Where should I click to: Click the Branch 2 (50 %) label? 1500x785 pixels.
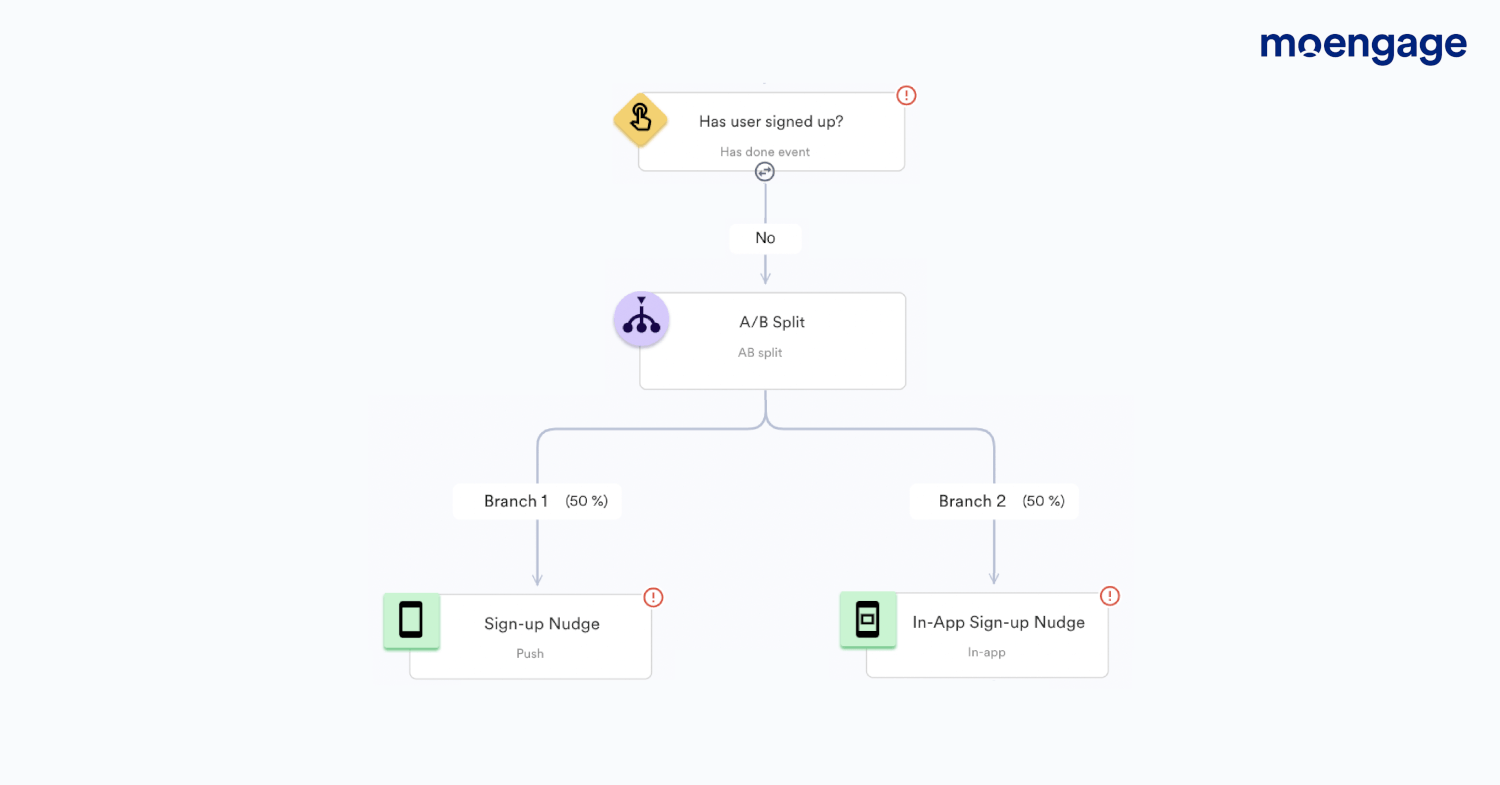(994, 501)
